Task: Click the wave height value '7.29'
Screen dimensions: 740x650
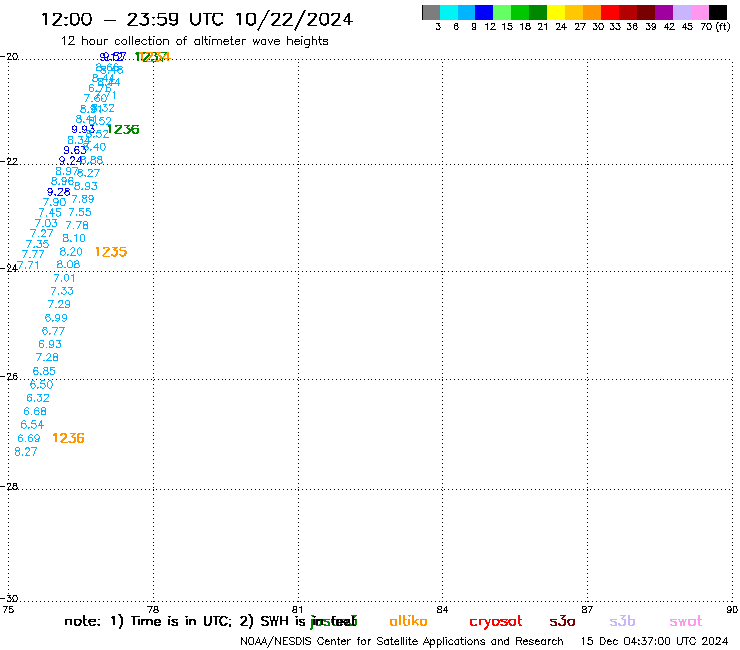Action: pos(59,304)
